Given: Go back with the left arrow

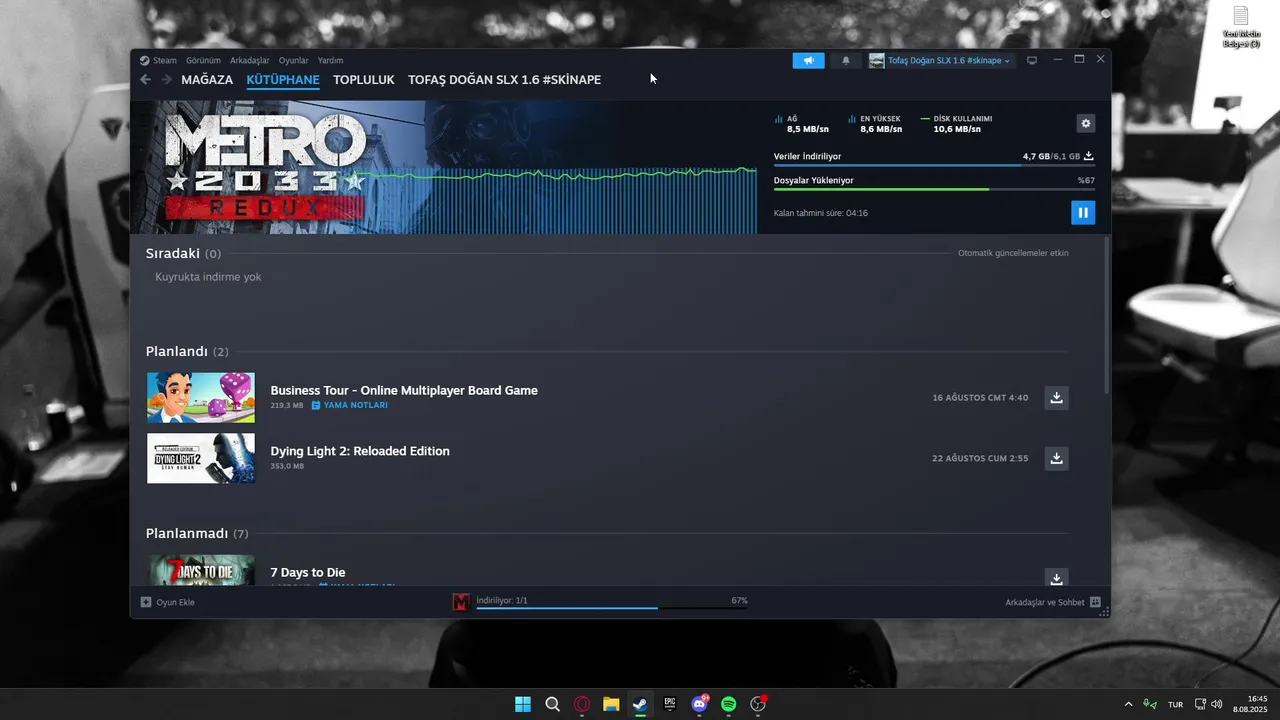Looking at the screenshot, I should (x=146, y=80).
